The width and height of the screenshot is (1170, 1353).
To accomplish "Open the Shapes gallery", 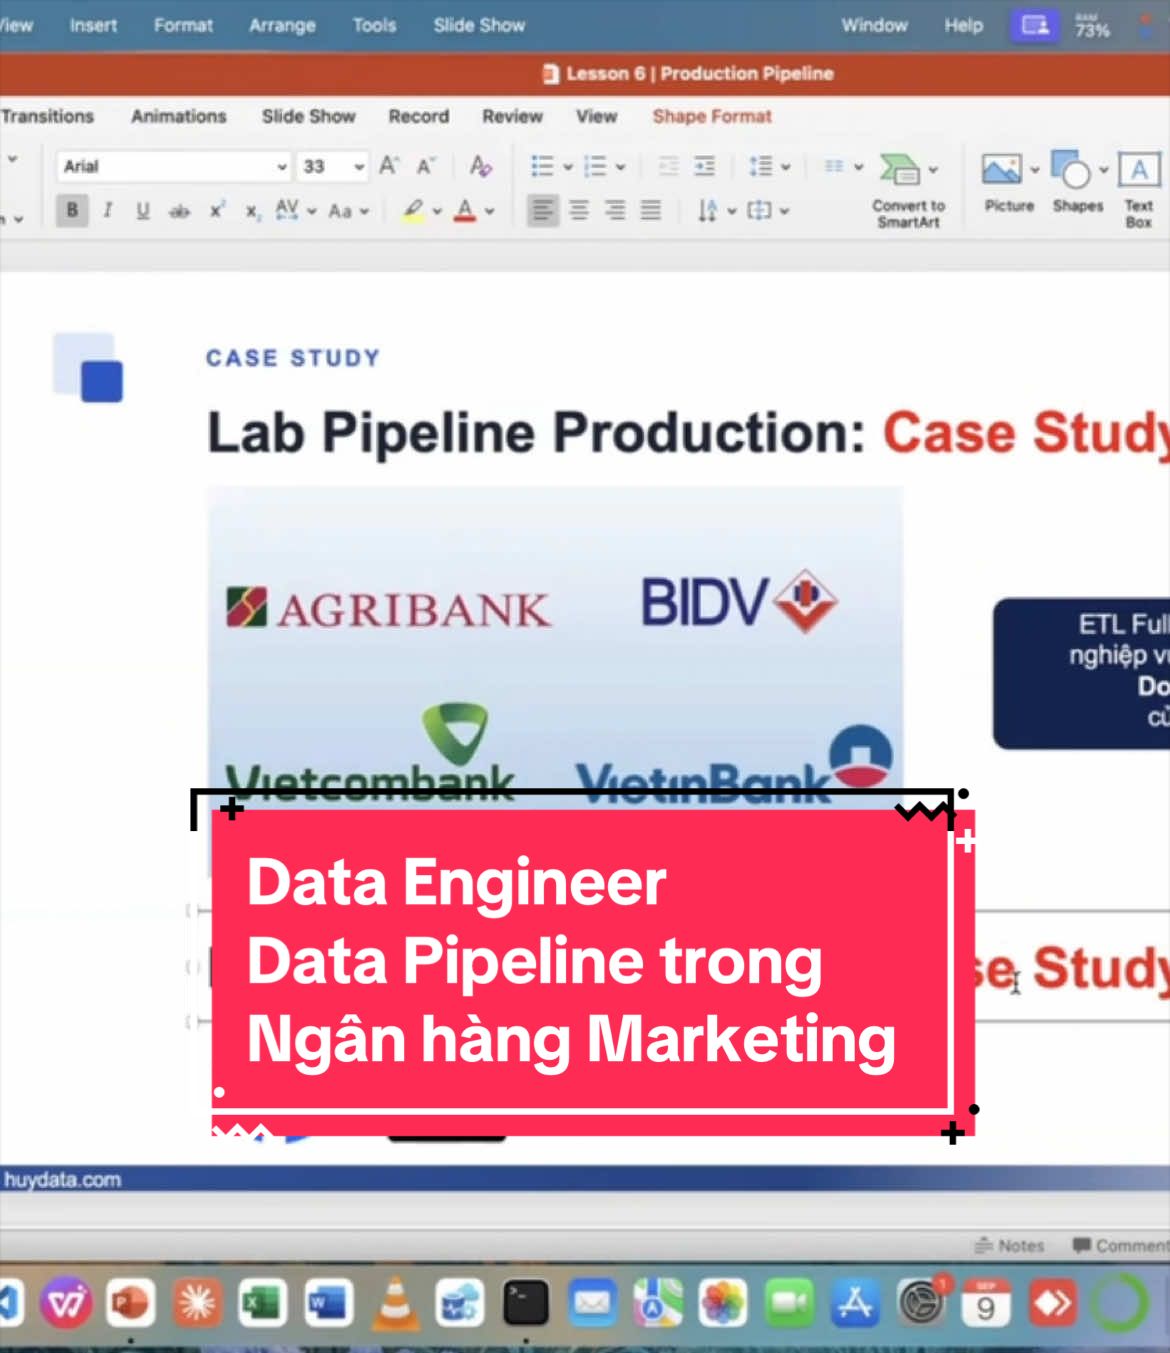I will click(x=1078, y=184).
